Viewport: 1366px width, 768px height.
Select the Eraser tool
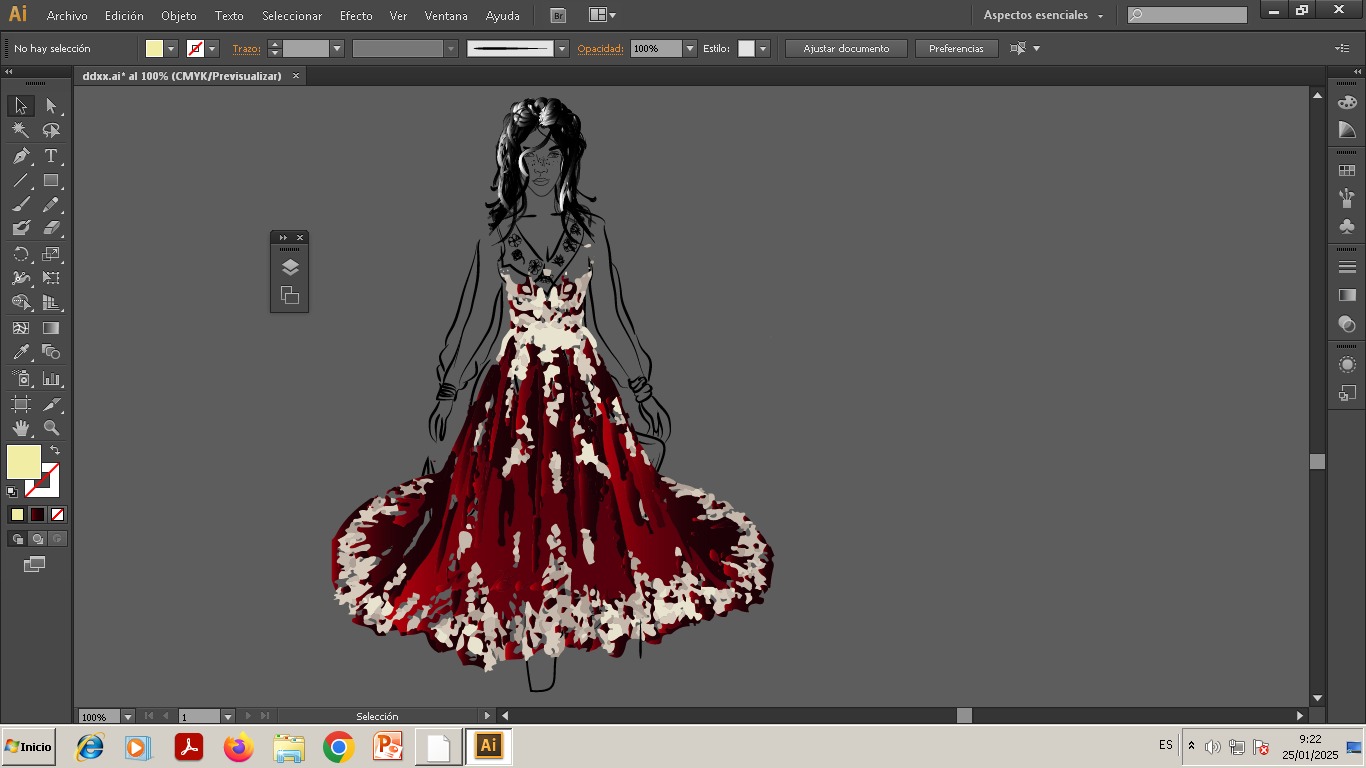[51, 229]
